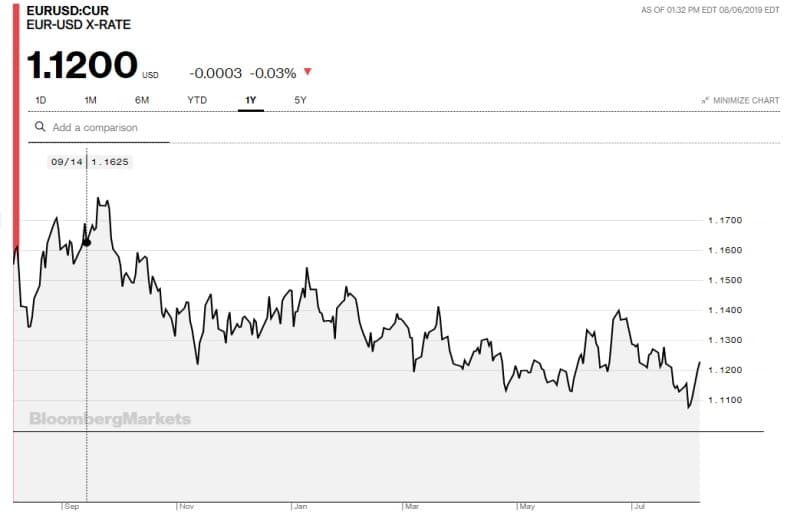The image size is (800, 515).
Task: Click the -0.0003 change value
Action: coord(215,73)
